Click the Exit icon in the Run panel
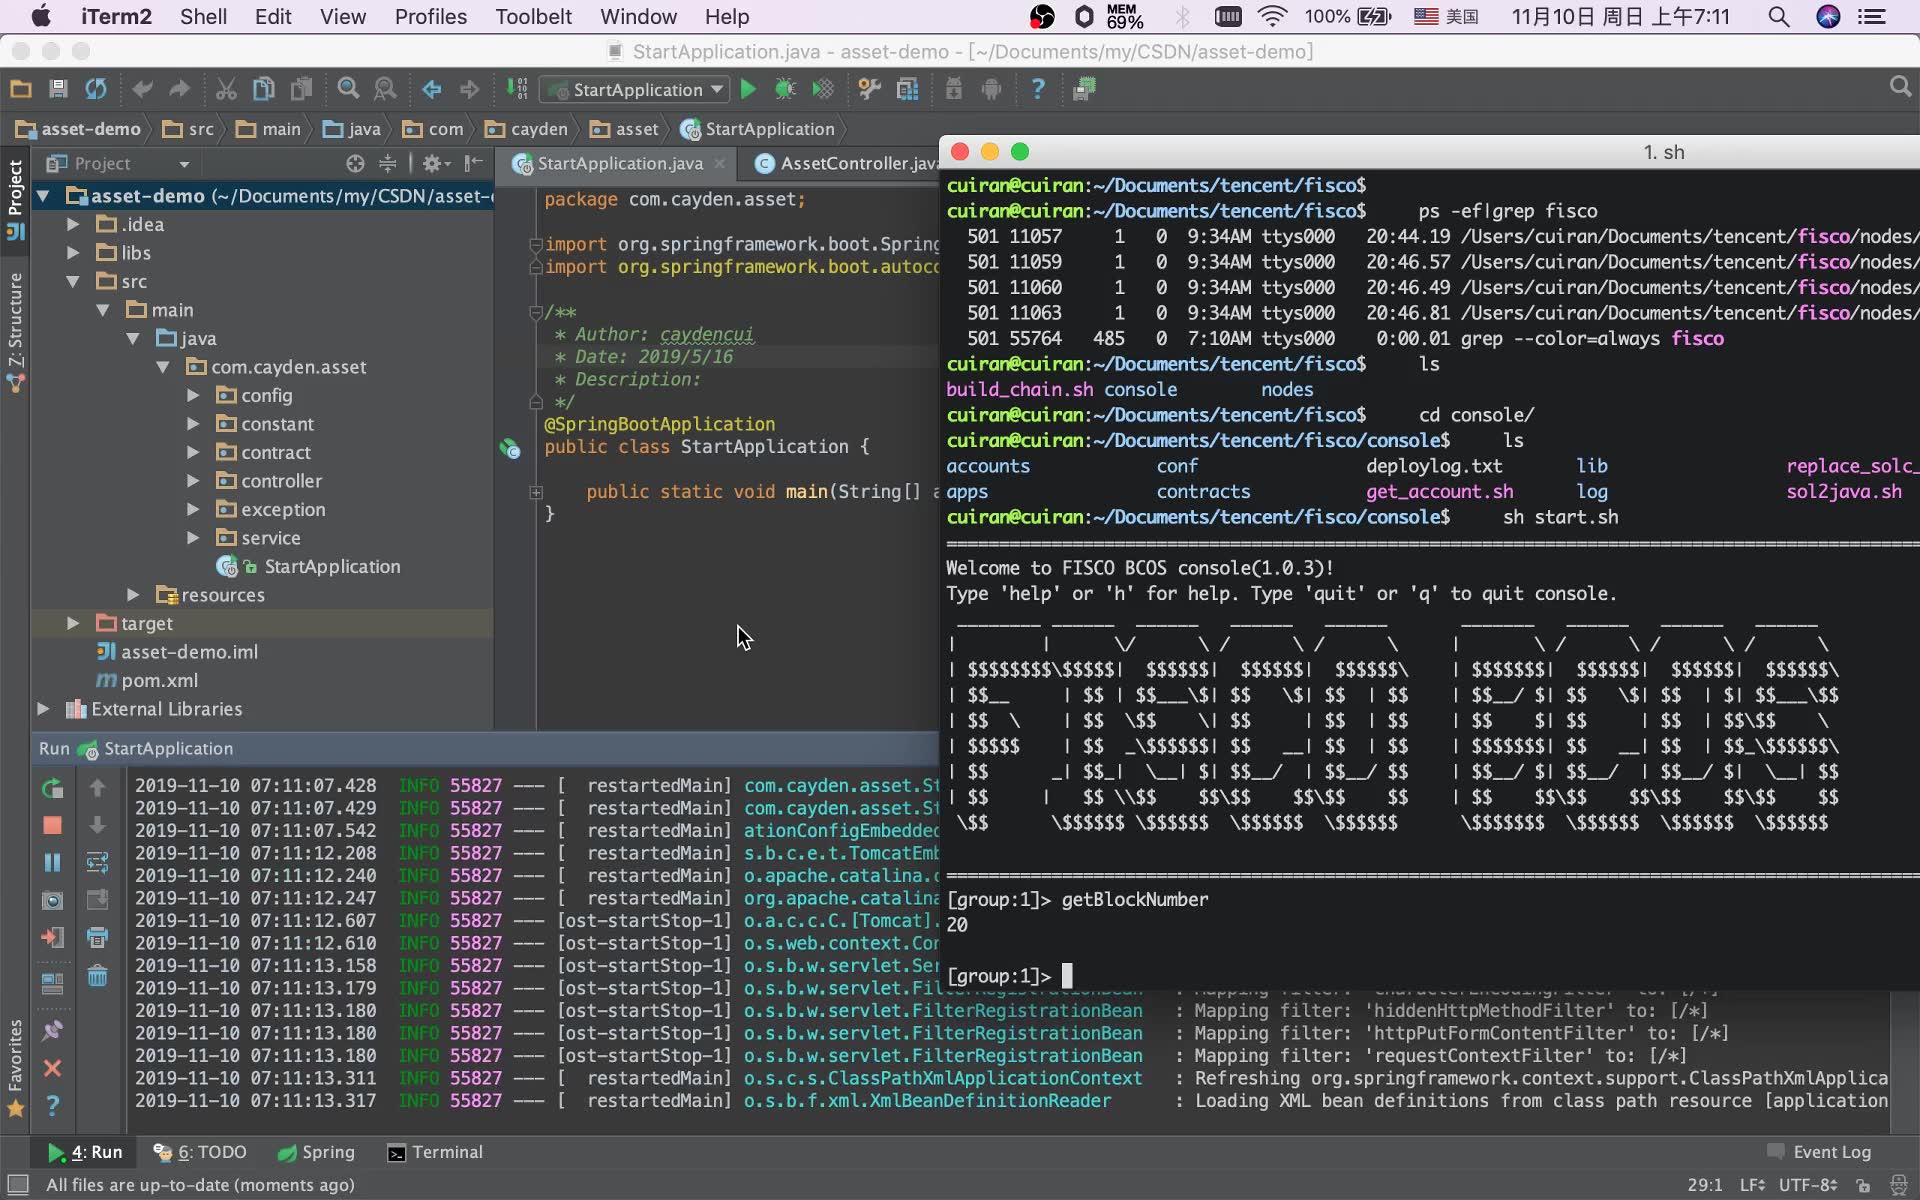The image size is (1920, 1200). (x=52, y=938)
